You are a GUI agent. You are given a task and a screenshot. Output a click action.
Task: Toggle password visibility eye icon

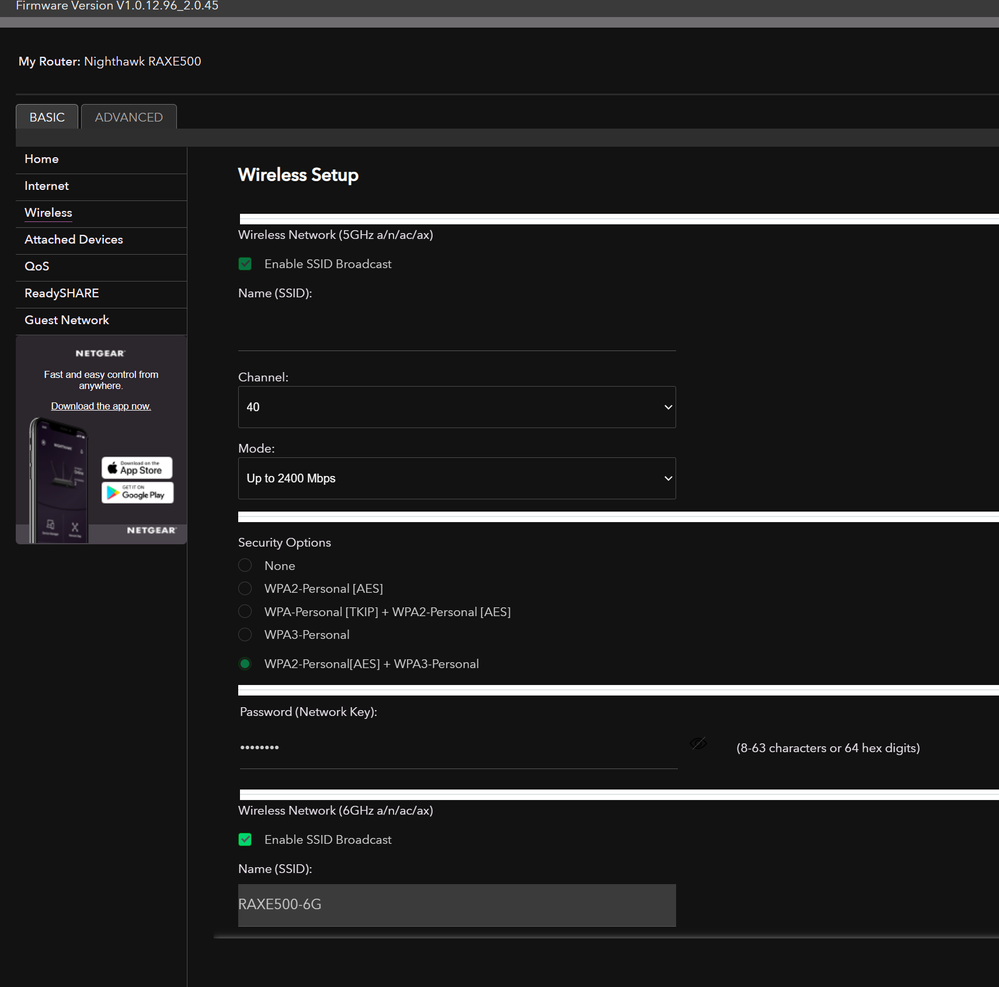[x=698, y=743]
